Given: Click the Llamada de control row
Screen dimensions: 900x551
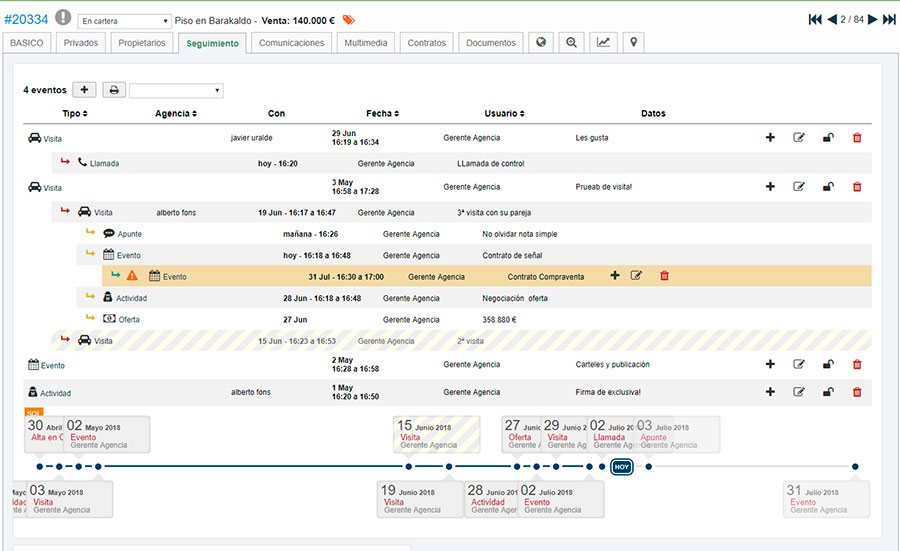Looking at the screenshot, I should pyautogui.click(x=461, y=163).
